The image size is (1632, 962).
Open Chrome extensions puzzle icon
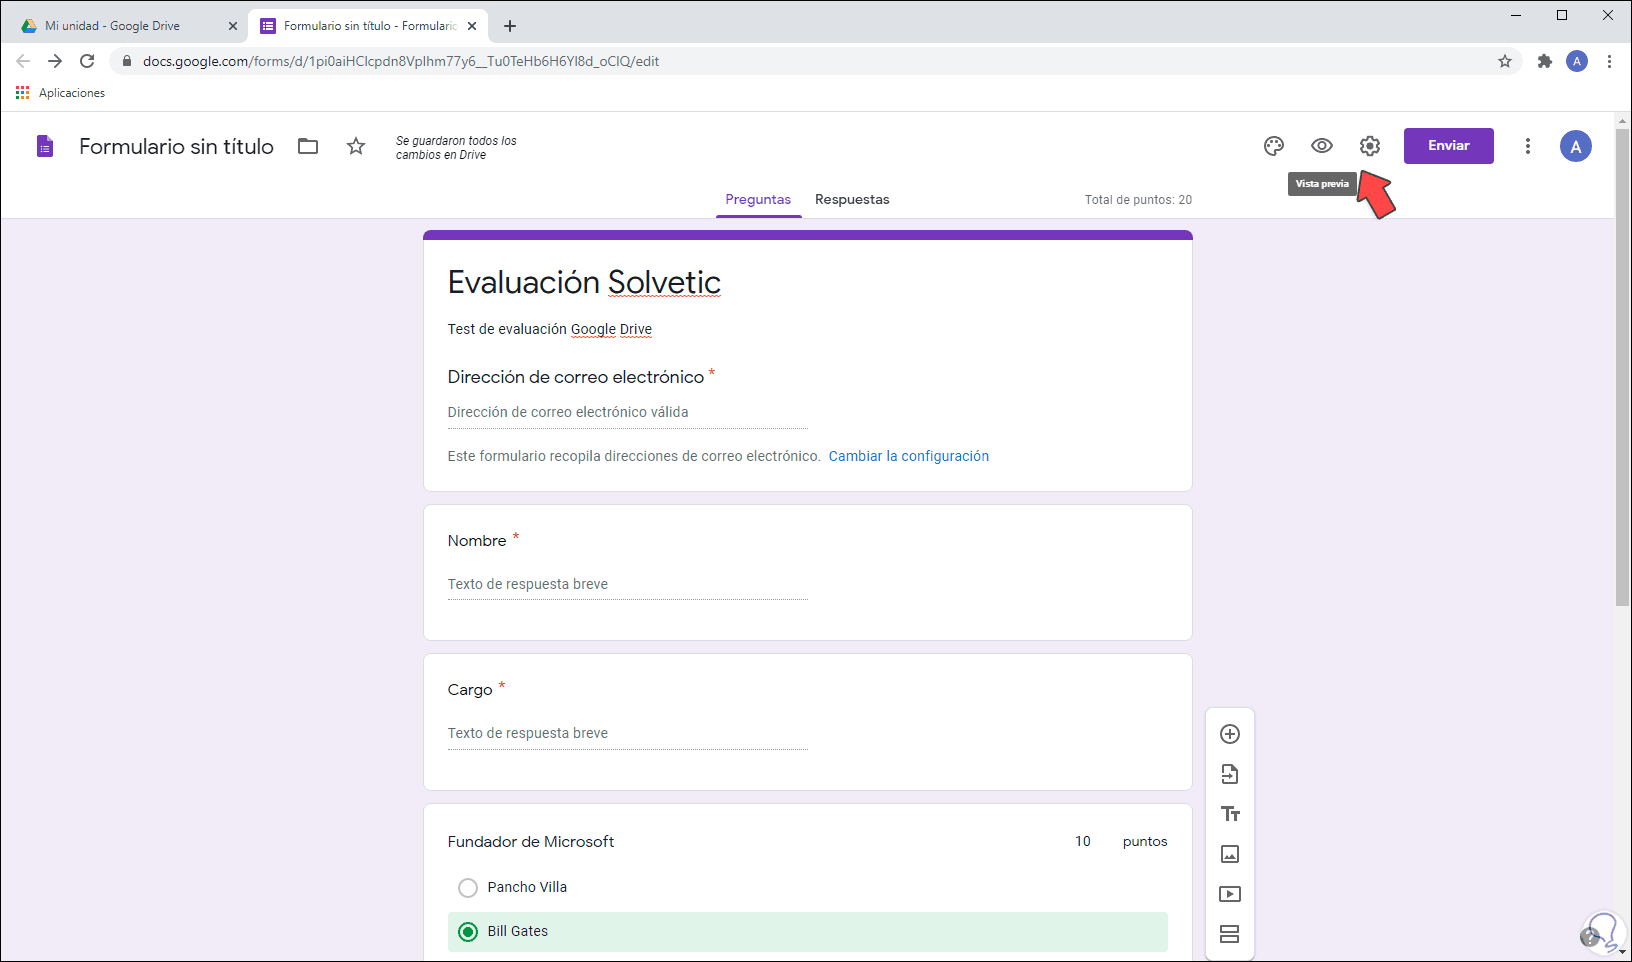pos(1544,61)
